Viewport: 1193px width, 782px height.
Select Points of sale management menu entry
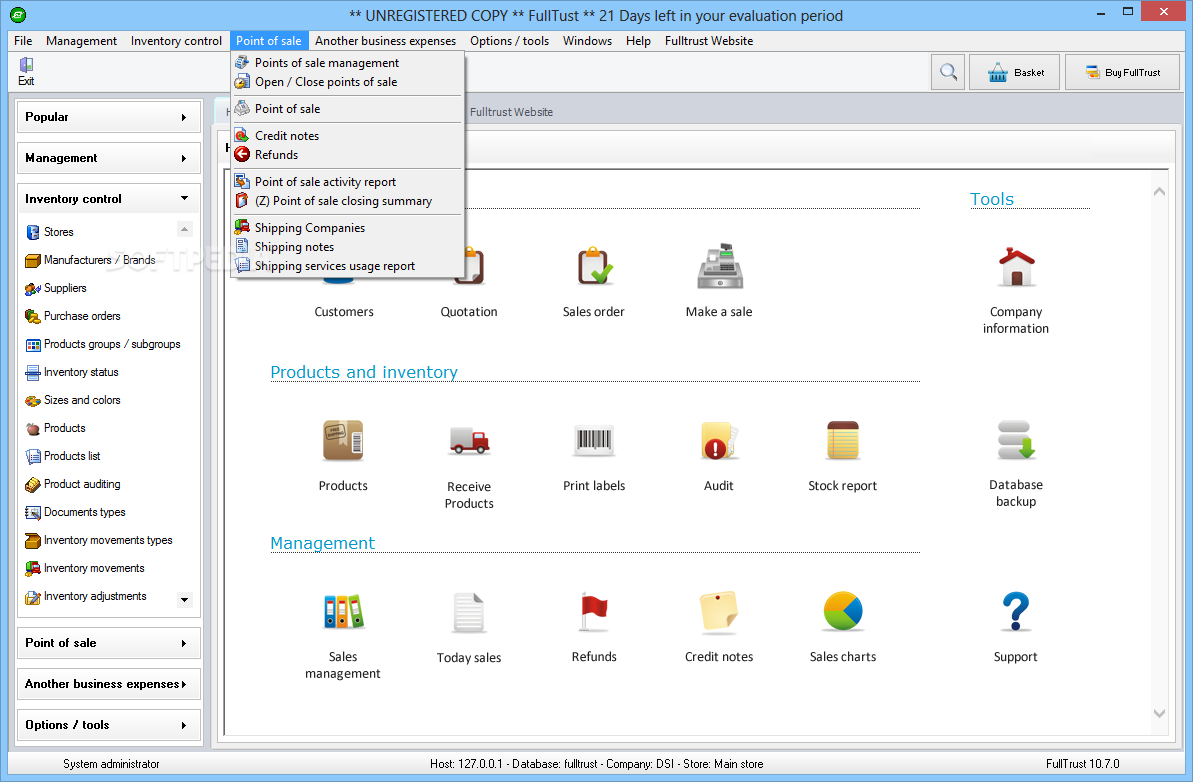(348, 63)
